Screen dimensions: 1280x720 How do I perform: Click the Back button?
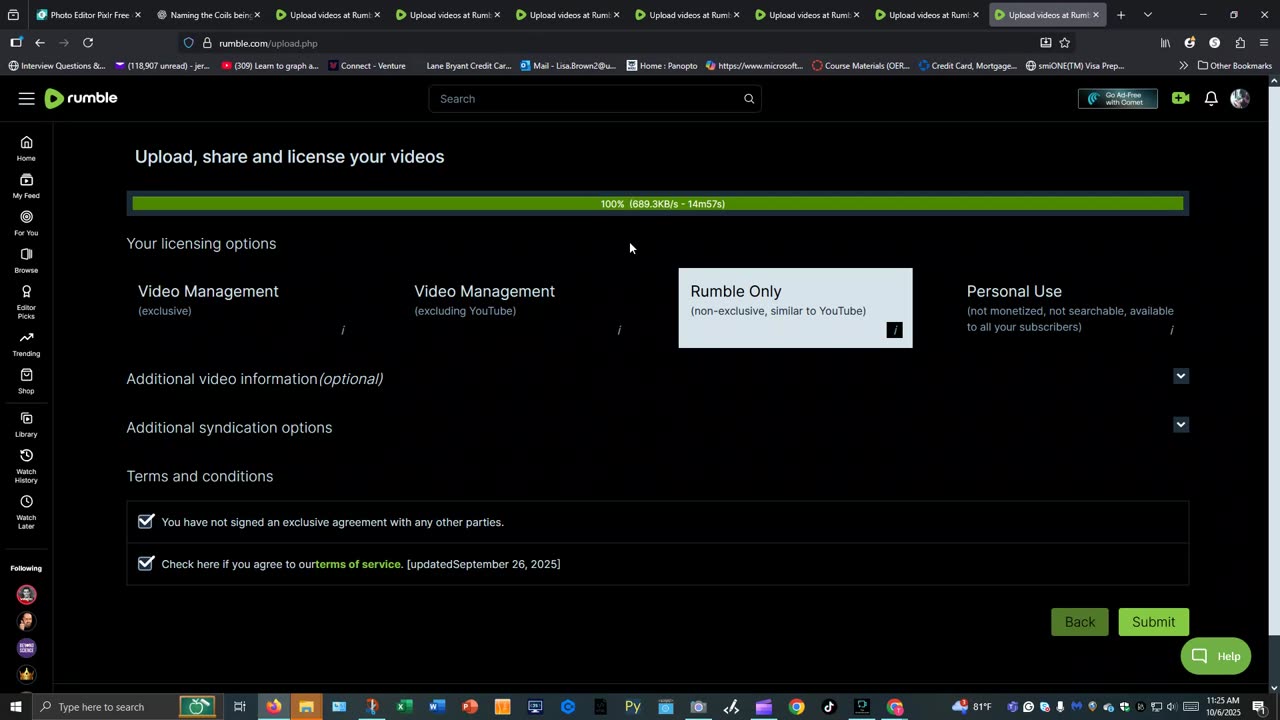coord(1080,622)
